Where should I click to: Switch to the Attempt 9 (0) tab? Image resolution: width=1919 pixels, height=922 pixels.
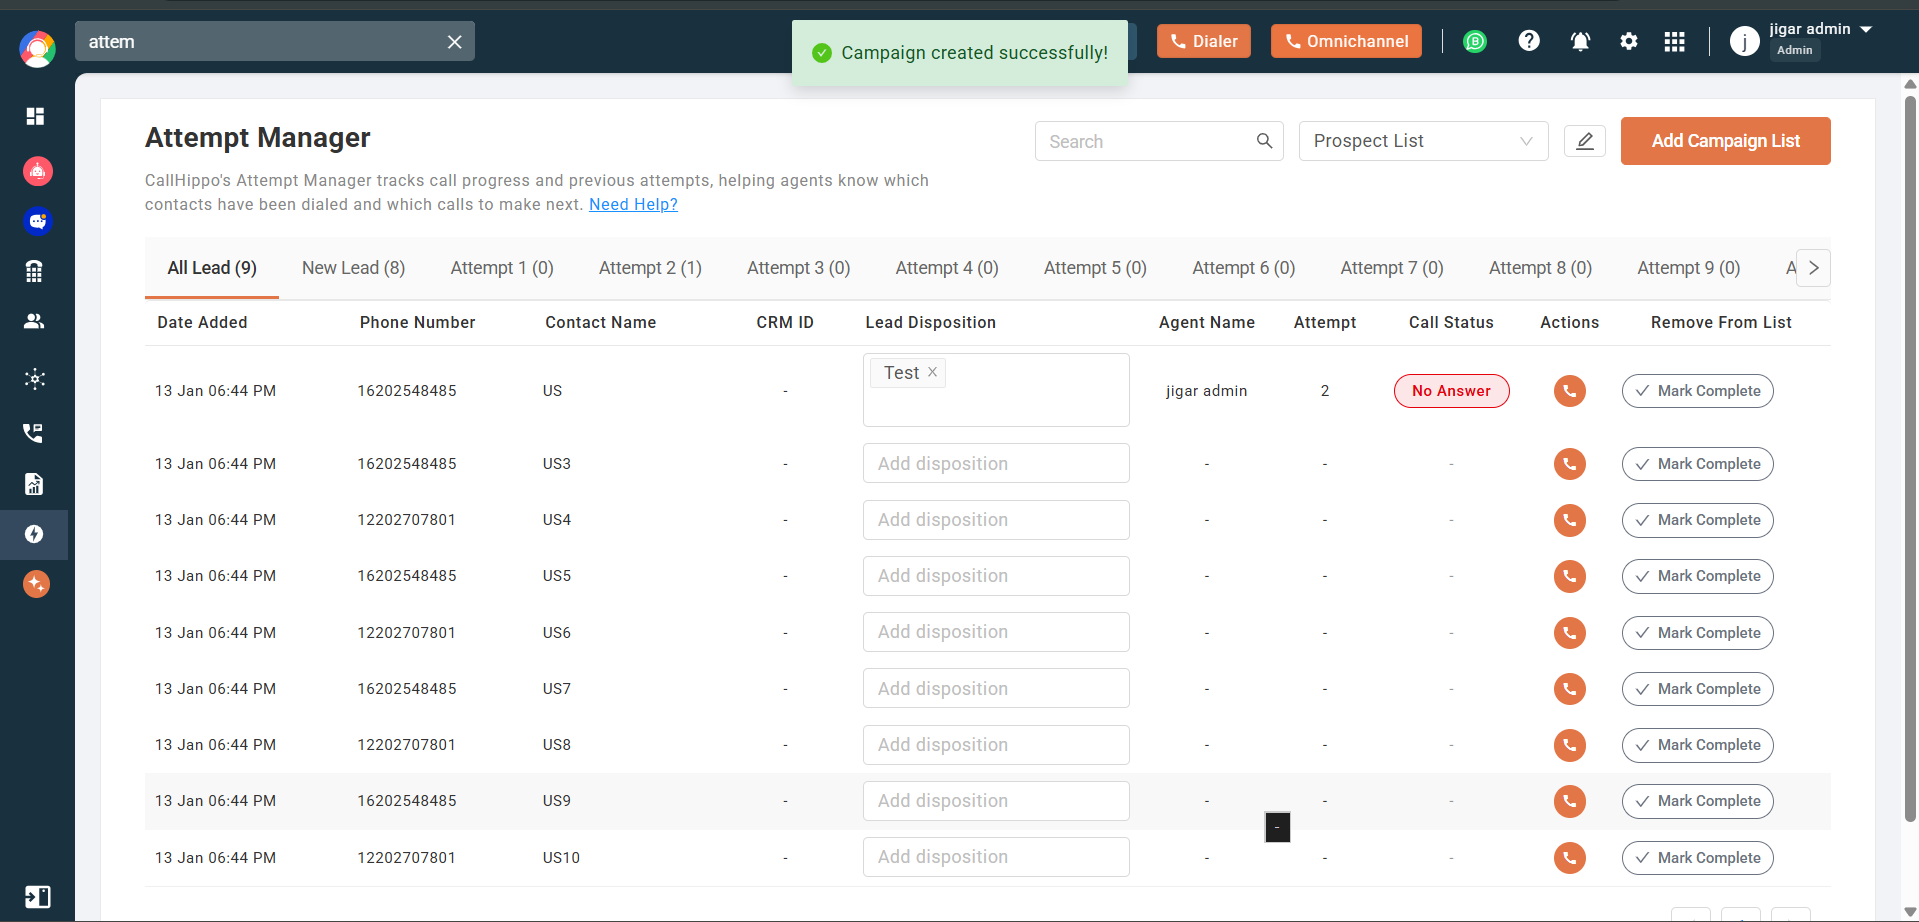1688,268
